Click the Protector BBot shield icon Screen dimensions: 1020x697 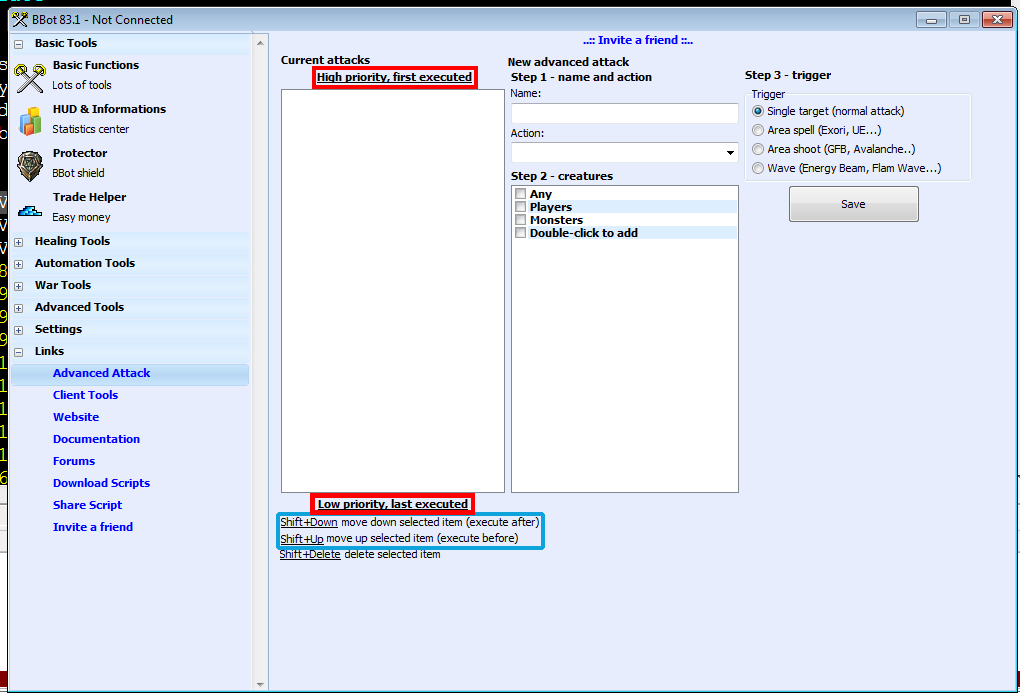point(30,164)
